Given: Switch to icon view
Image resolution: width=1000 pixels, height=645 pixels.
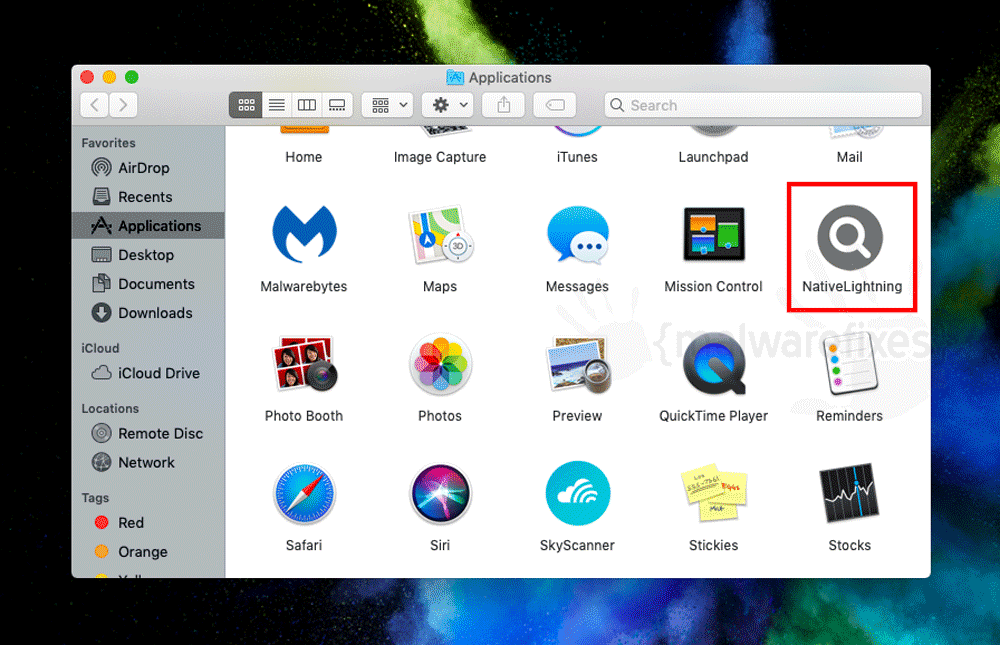Looking at the screenshot, I should [x=246, y=105].
